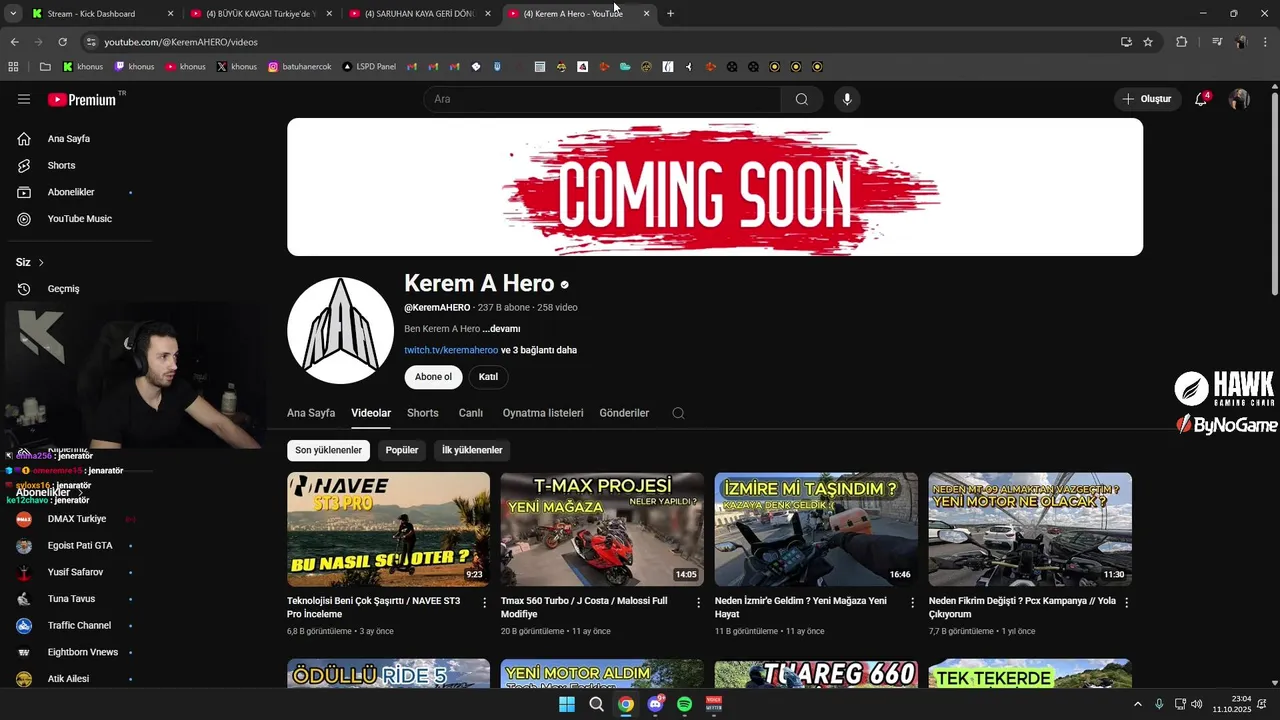Expand the Siz section chevron
This screenshot has width=1280, height=720.
click(41, 262)
